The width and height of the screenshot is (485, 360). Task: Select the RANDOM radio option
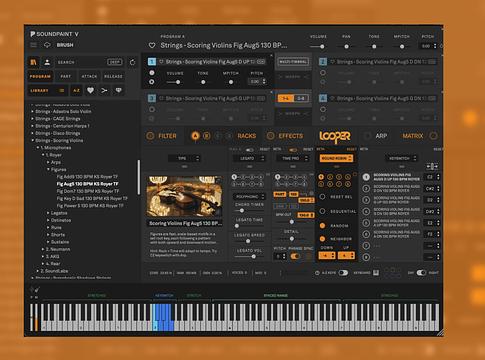click(322, 226)
